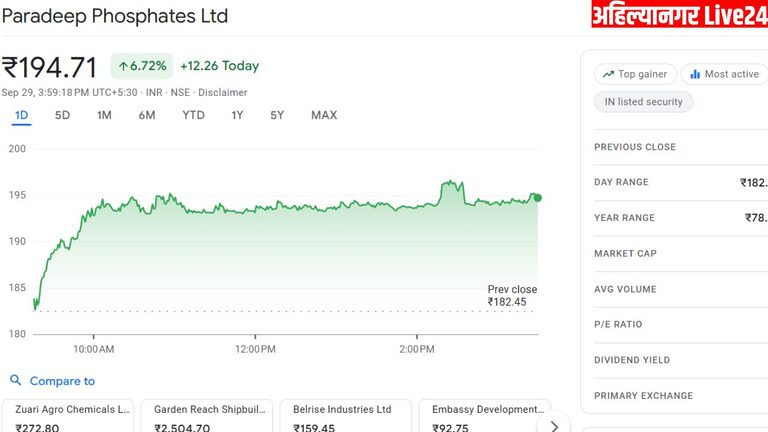Screen dimensions: 768x432
Task: Click the IN listed security chip
Action: point(643,102)
